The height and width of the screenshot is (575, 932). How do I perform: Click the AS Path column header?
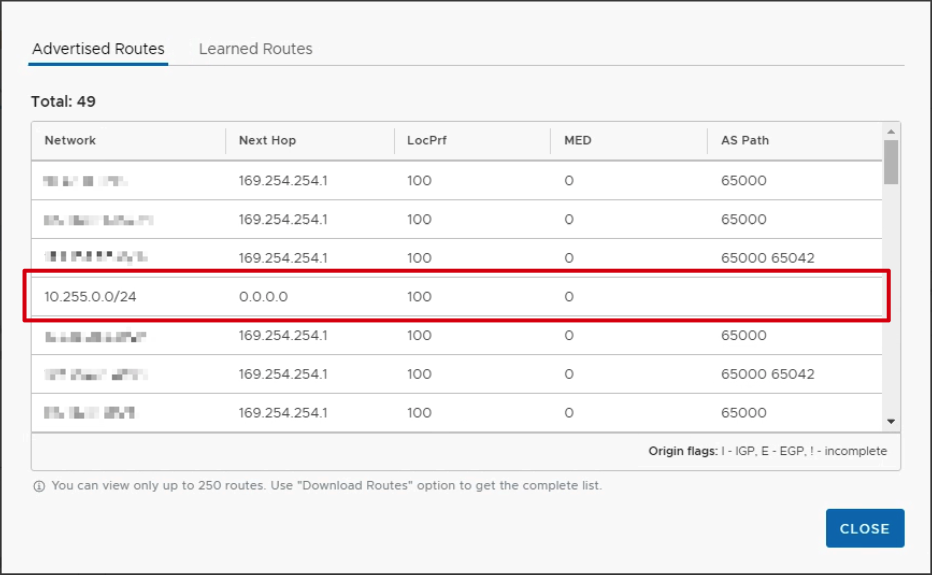[x=745, y=141]
